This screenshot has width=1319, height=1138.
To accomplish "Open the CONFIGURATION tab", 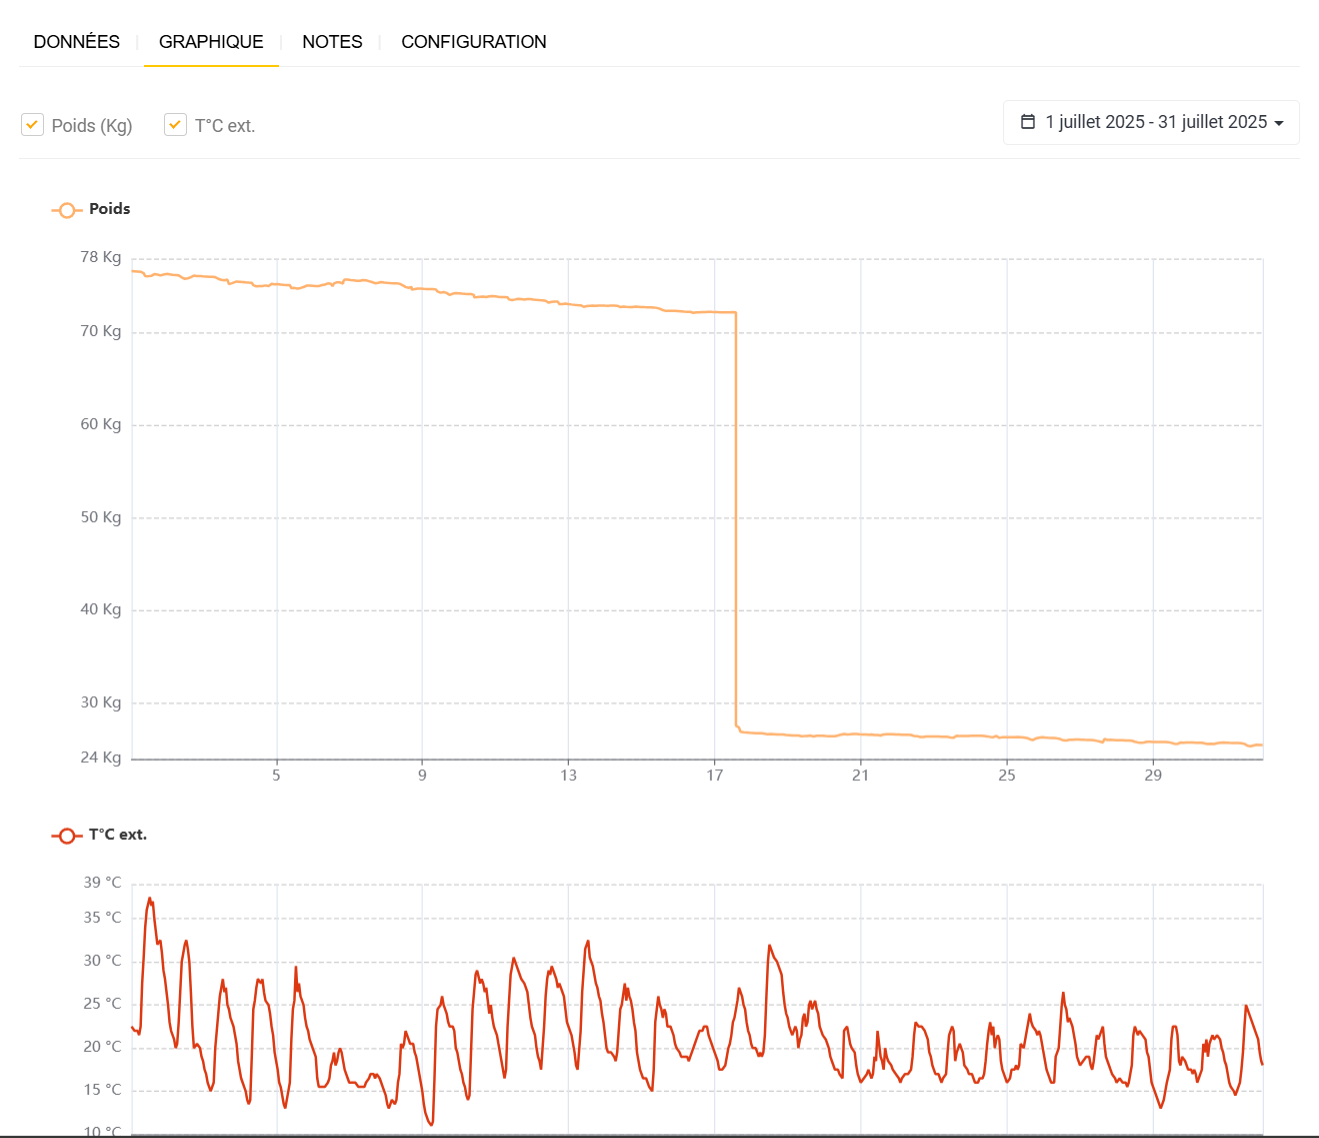I will [474, 42].
